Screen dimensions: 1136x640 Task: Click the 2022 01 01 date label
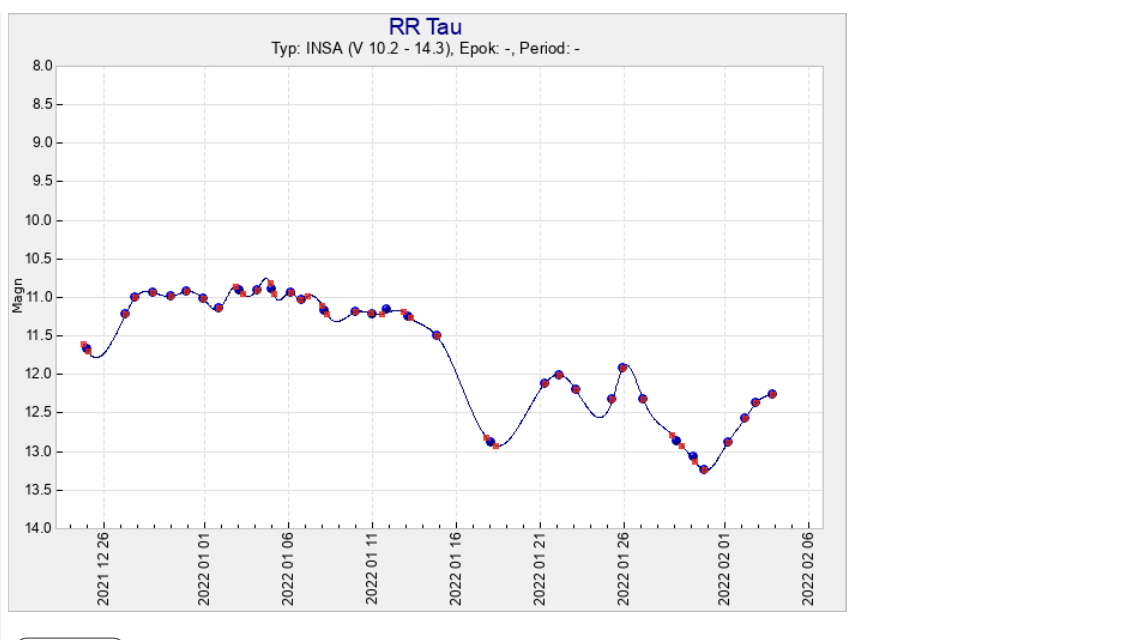click(204, 571)
